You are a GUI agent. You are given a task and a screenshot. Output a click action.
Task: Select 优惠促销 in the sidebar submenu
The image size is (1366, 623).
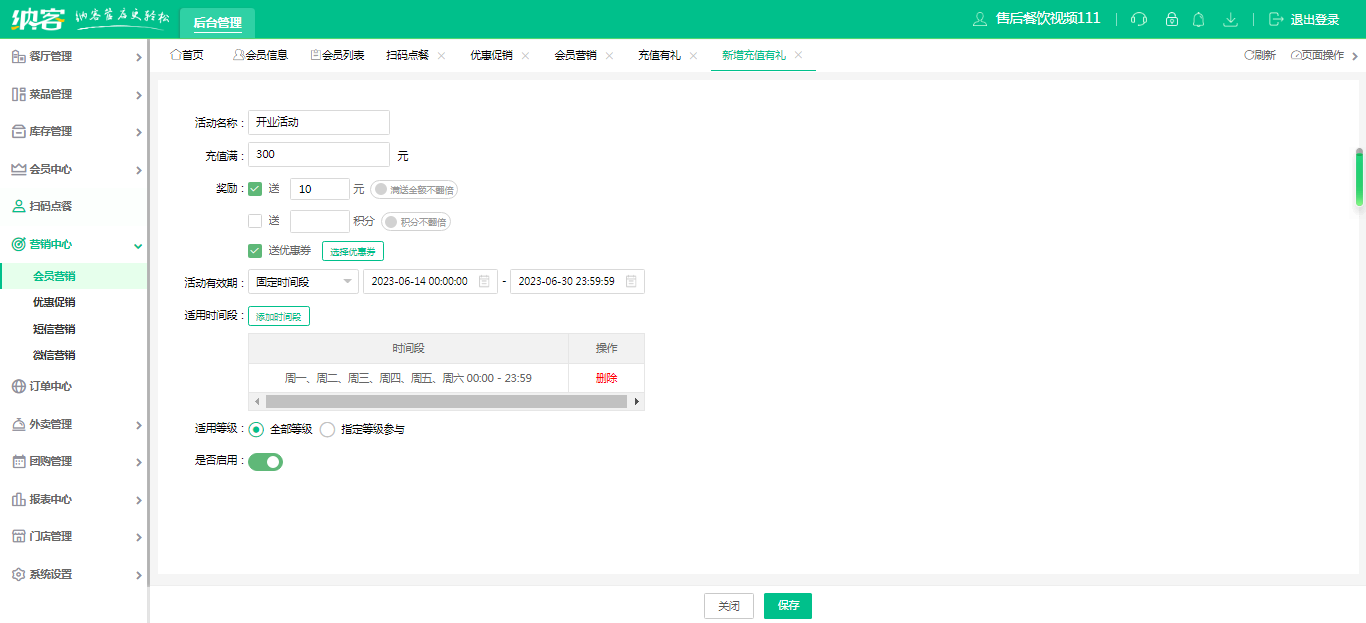(x=54, y=302)
